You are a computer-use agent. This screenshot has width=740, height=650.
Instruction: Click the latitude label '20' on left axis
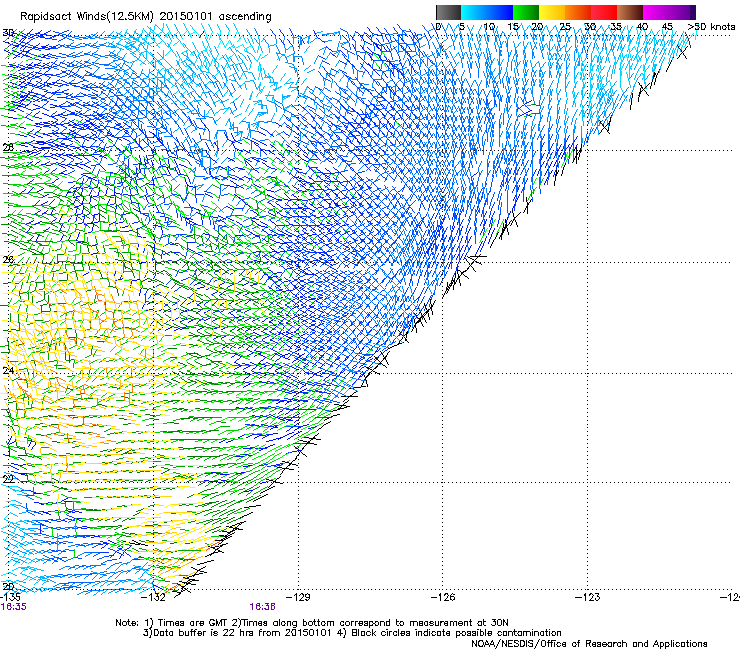point(8,587)
